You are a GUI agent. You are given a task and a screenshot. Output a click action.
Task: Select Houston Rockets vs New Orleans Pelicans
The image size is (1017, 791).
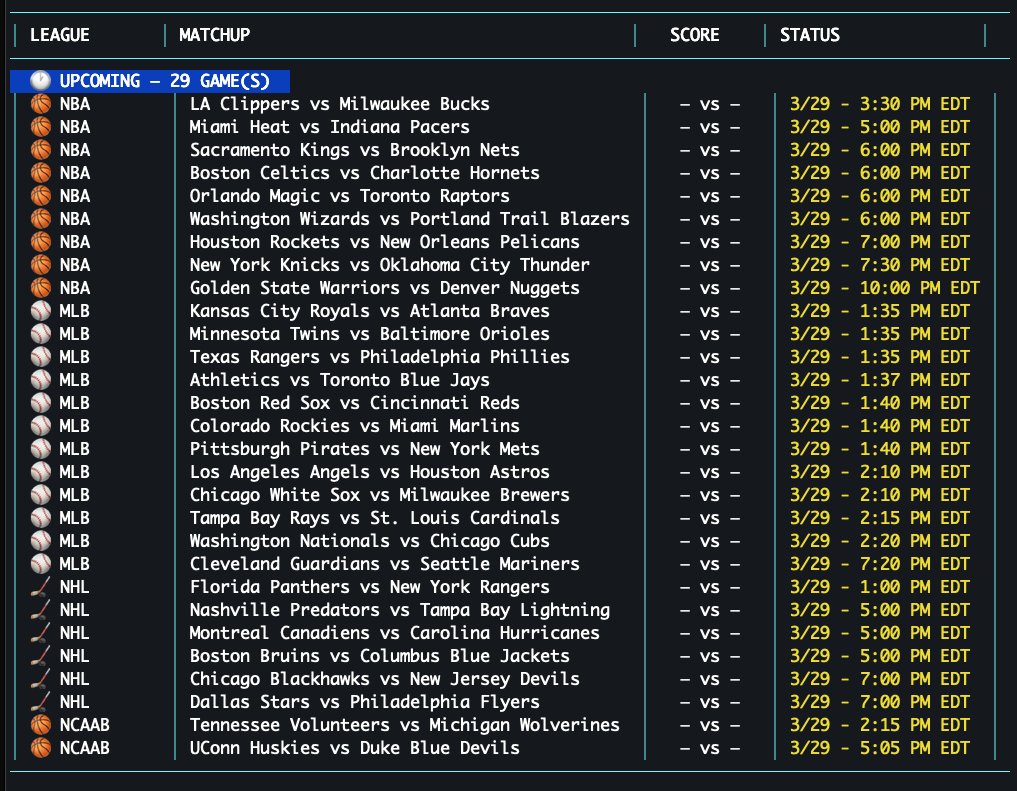pos(385,242)
